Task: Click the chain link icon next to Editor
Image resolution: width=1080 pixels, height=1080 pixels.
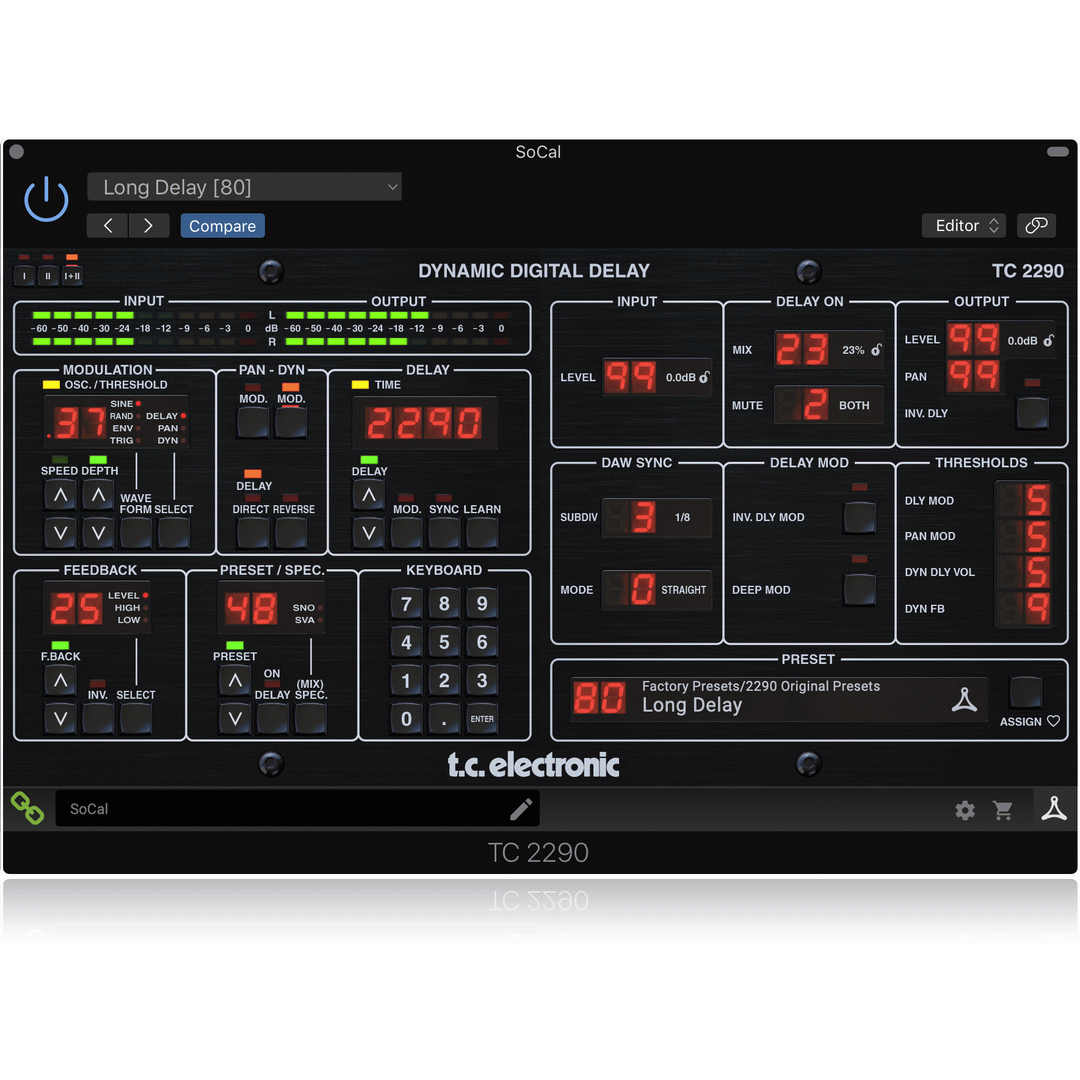Action: pos(1037,225)
